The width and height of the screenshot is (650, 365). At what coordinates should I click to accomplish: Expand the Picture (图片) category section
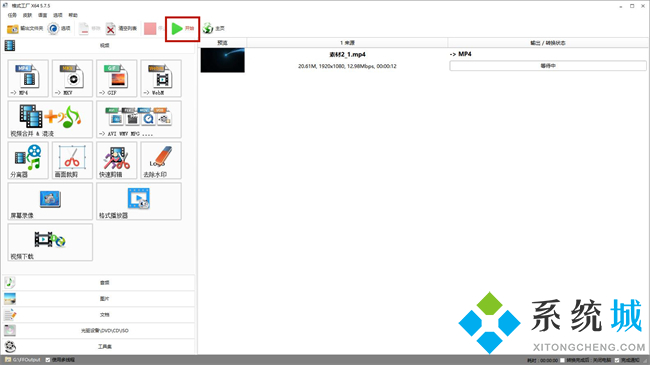pos(99,299)
